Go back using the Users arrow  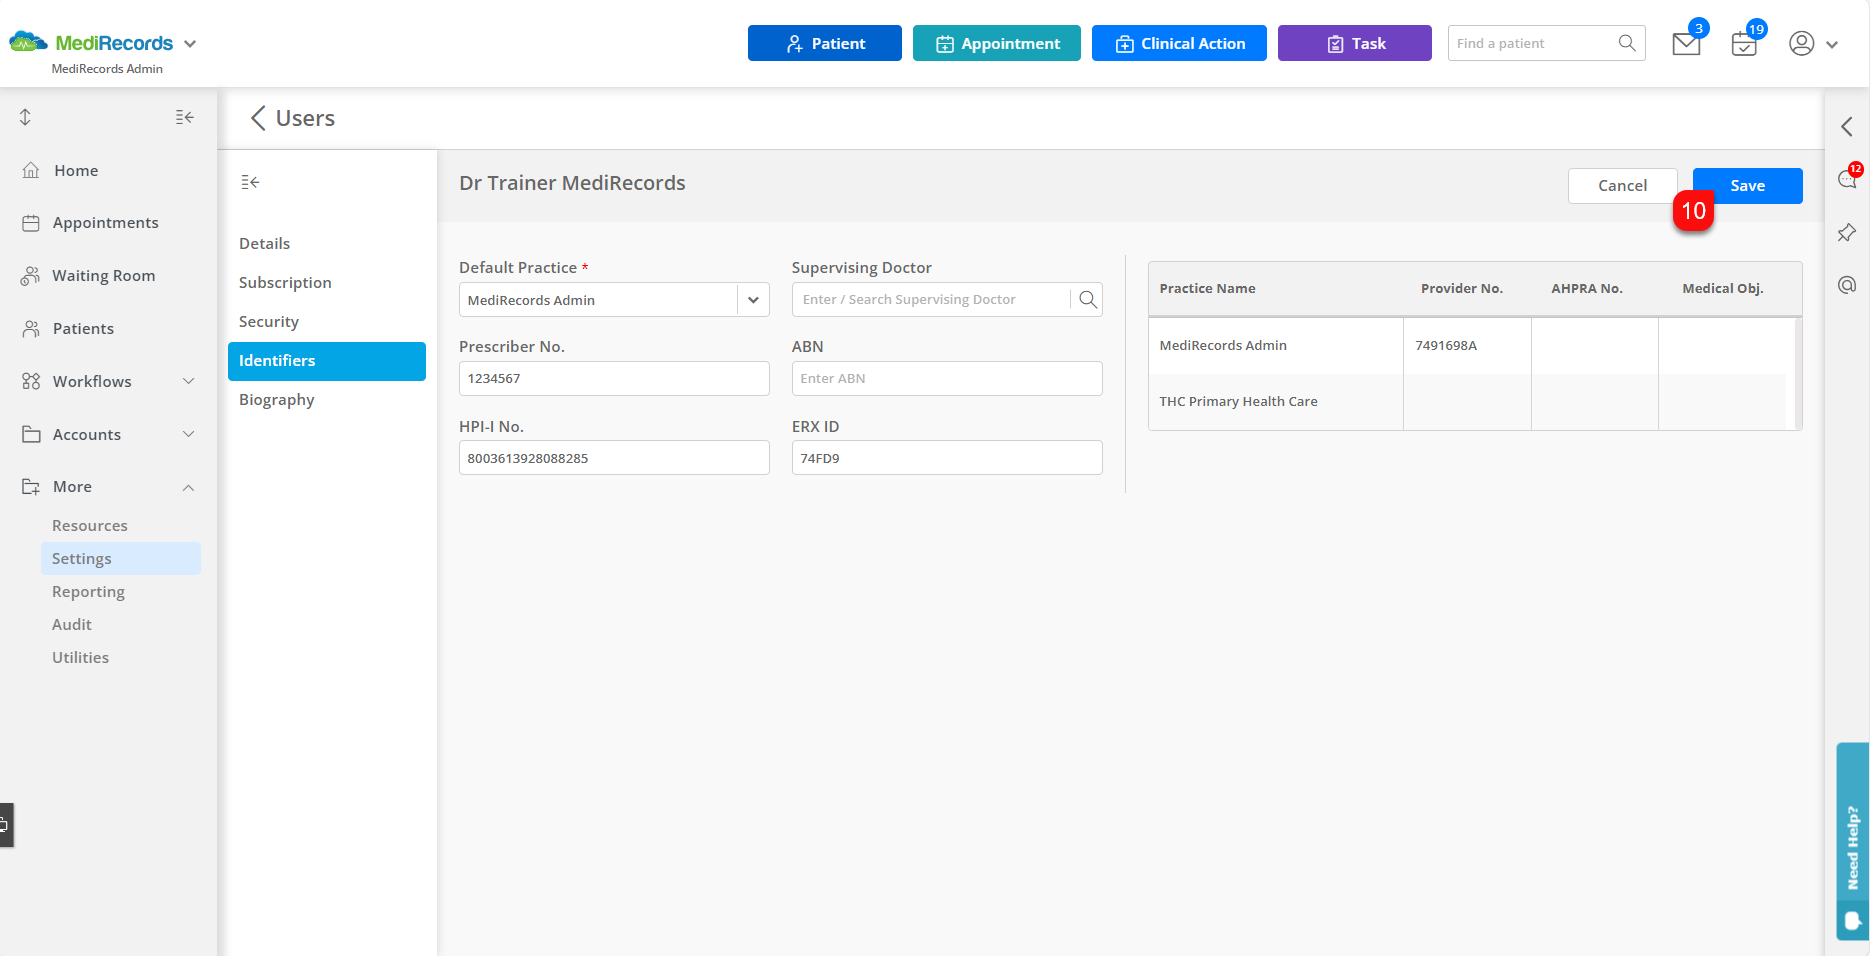point(258,118)
